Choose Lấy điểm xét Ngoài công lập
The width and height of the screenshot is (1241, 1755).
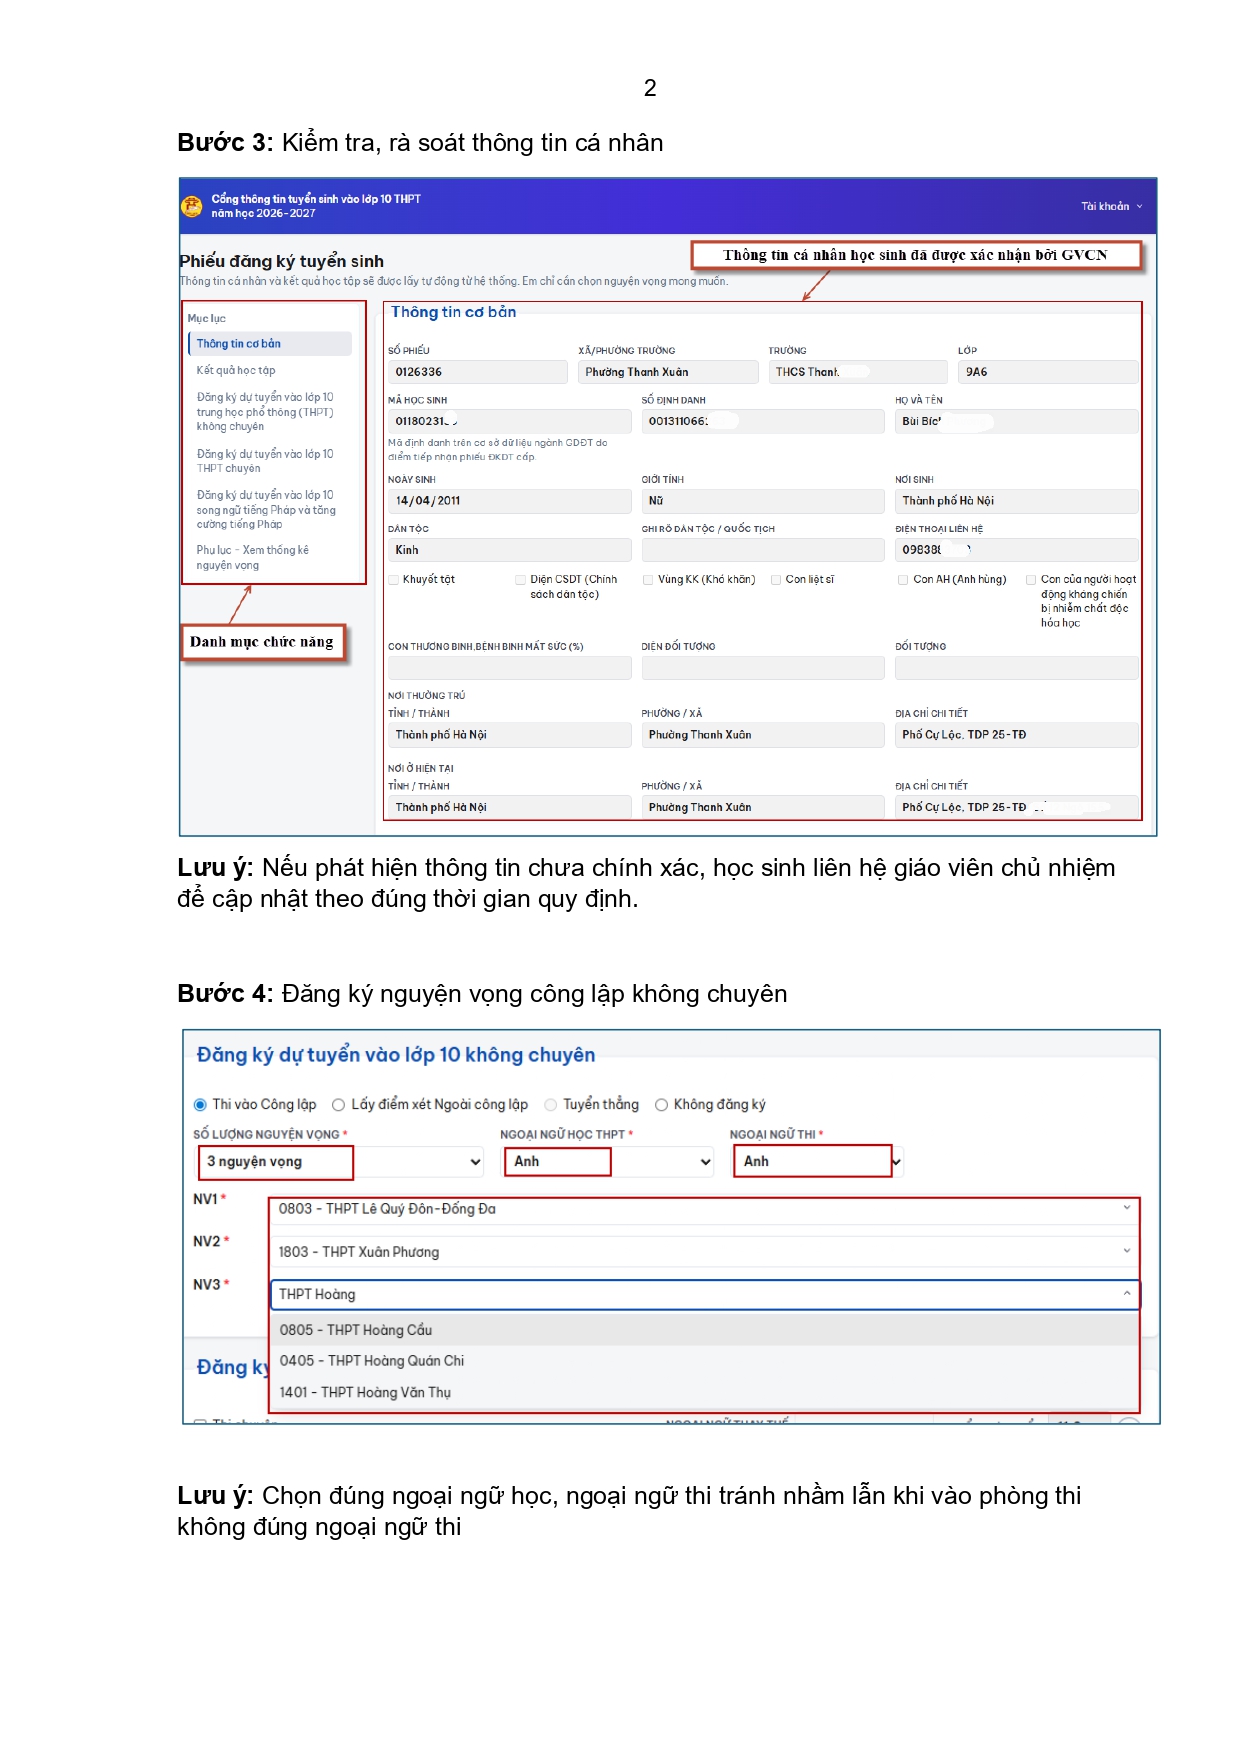[339, 1105]
